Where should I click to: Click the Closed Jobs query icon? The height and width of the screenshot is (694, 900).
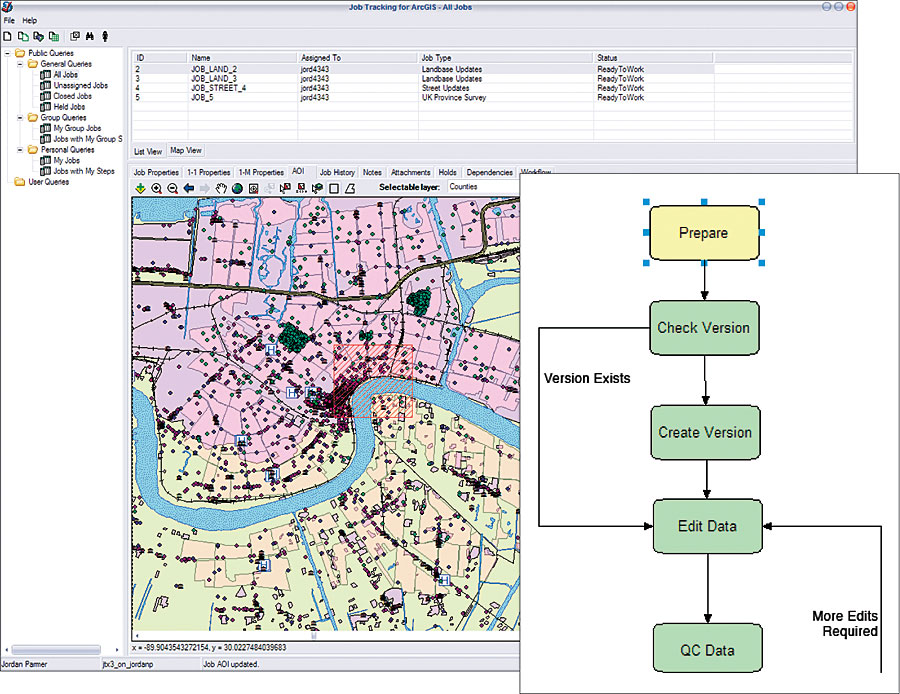tap(45, 96)
